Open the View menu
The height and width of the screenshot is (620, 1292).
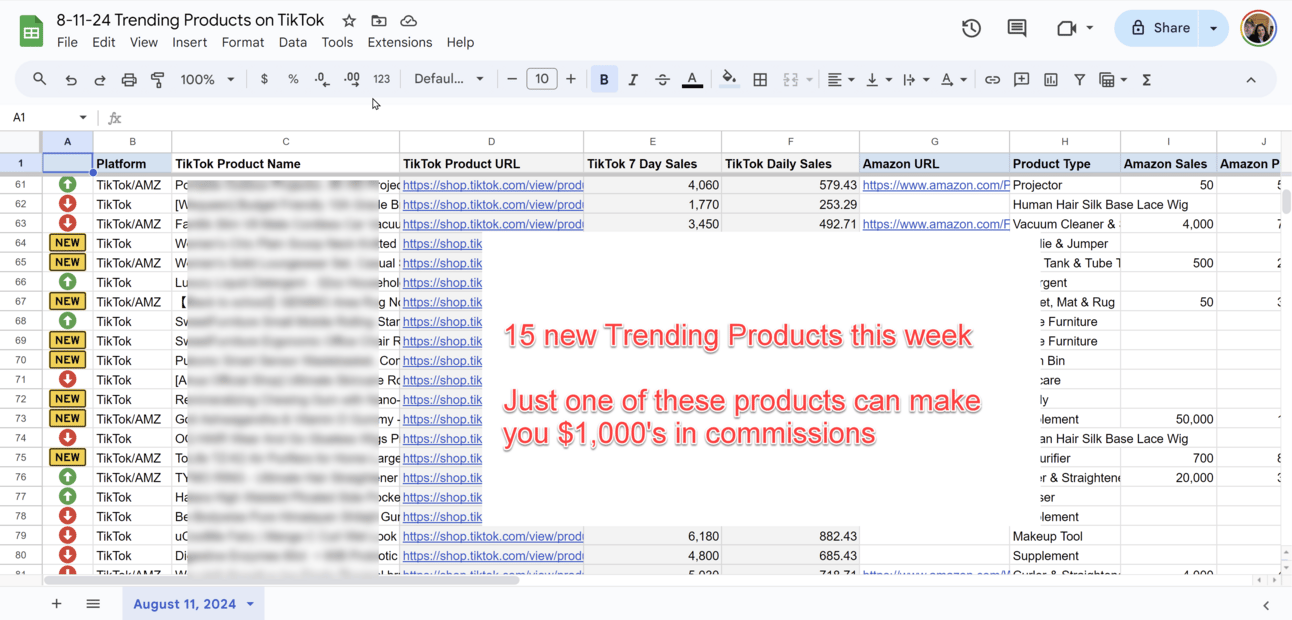tap(144, 42)
